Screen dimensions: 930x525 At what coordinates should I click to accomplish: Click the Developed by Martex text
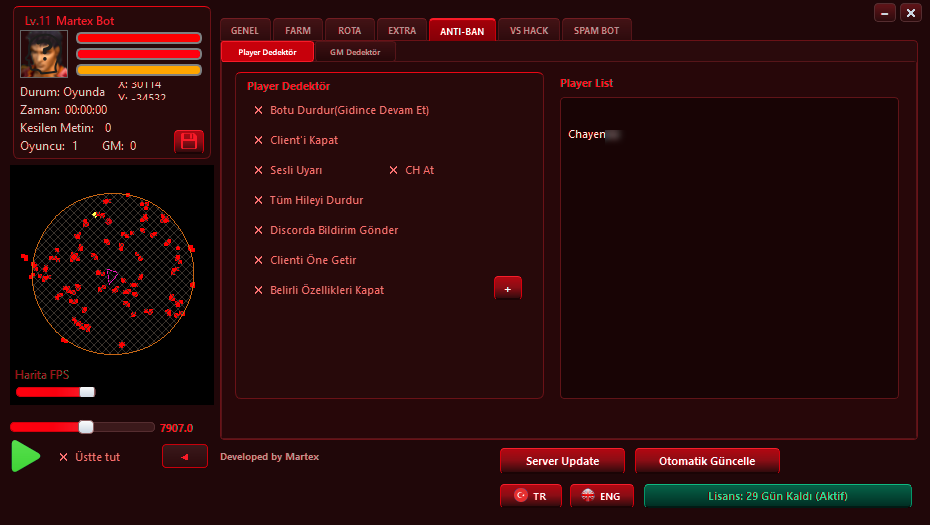pos(269,457)
